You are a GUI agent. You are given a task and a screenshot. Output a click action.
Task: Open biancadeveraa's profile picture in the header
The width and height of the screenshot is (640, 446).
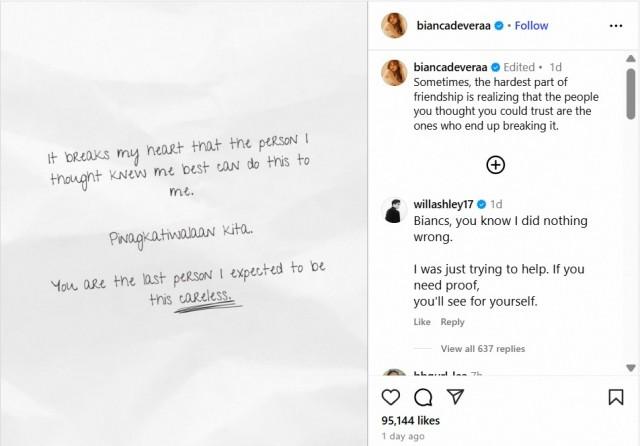coord(394,25)
